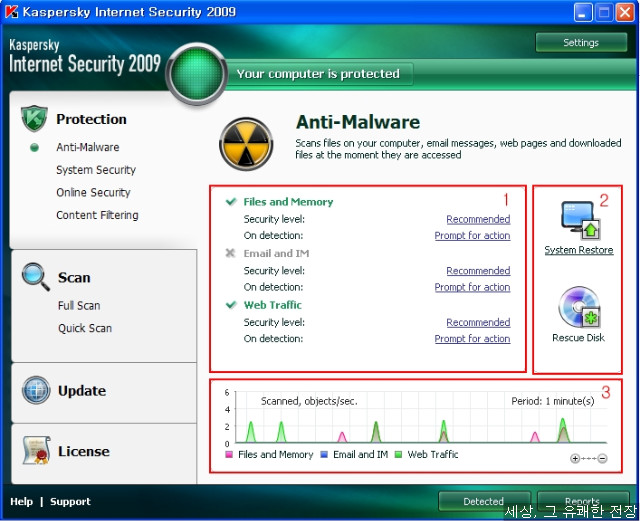The height and width of the screenshot is (521, 640).
Task: Toggle Web Traffic protection checkmark
Action: 231,305
